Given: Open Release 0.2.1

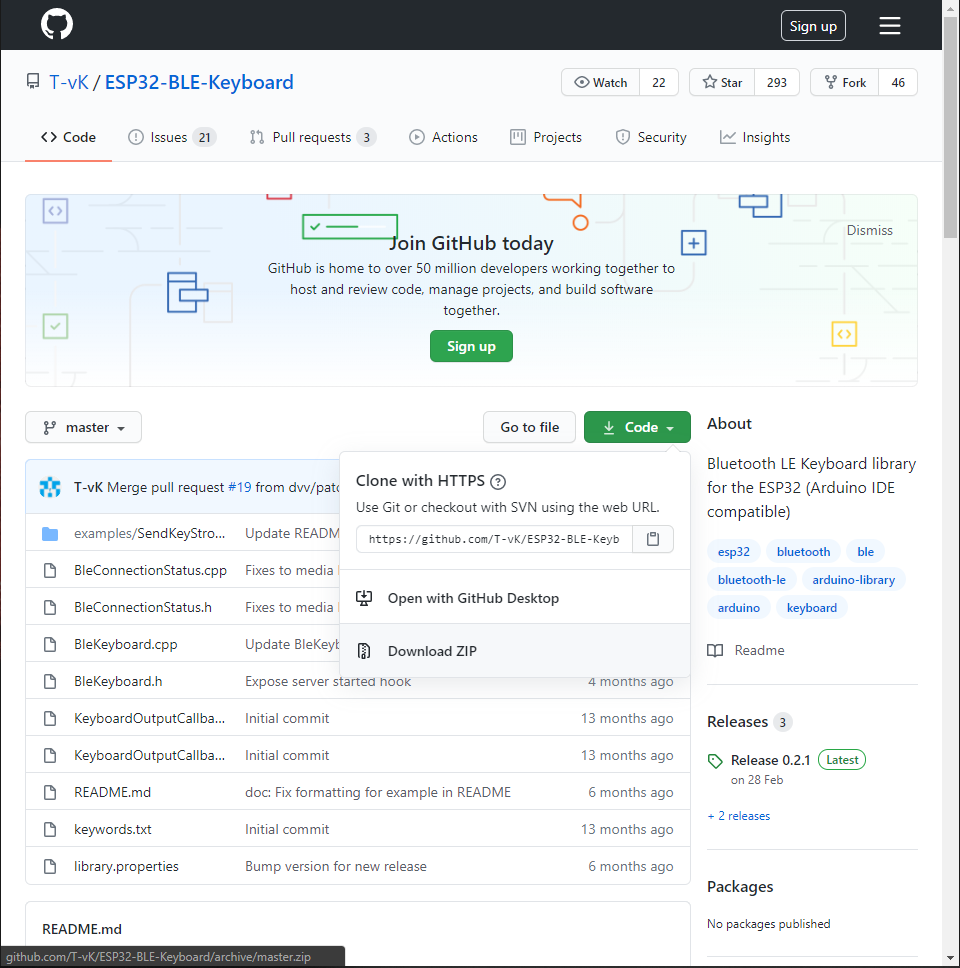Looking at the screenshot, I should (770, 761).
